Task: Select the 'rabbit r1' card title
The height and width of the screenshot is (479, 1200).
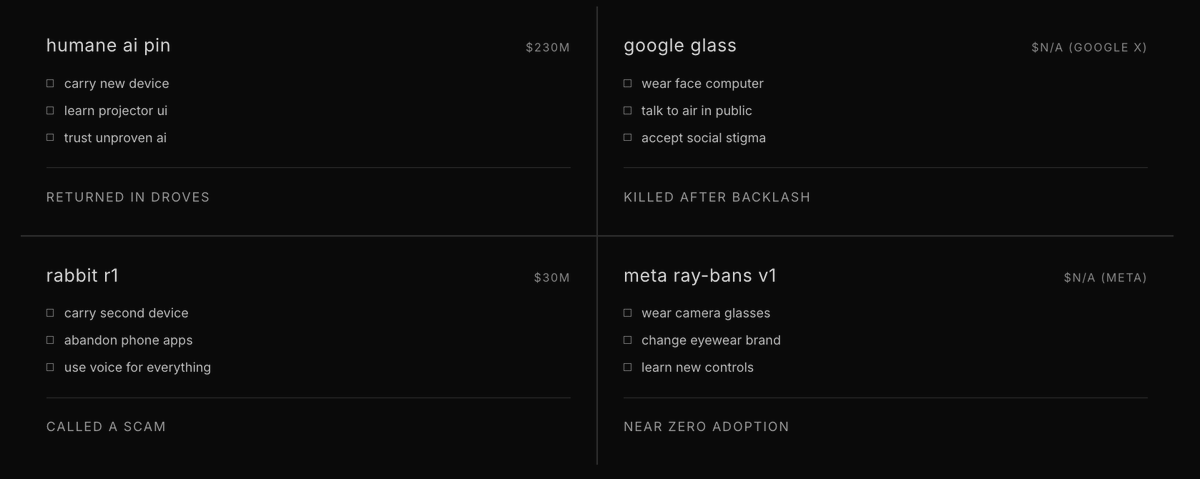Action: coord(82,276)
